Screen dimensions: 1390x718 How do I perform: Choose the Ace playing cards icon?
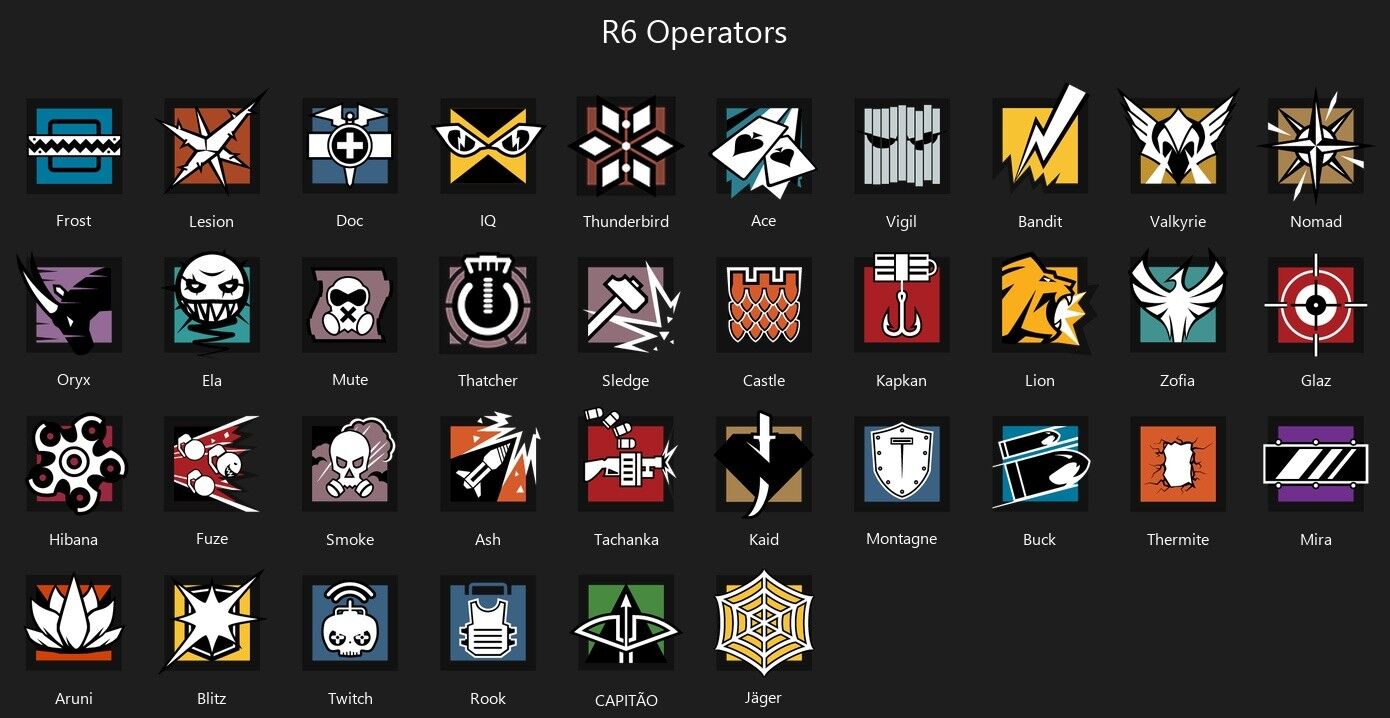pyautogui.click(x=763, y=146)
